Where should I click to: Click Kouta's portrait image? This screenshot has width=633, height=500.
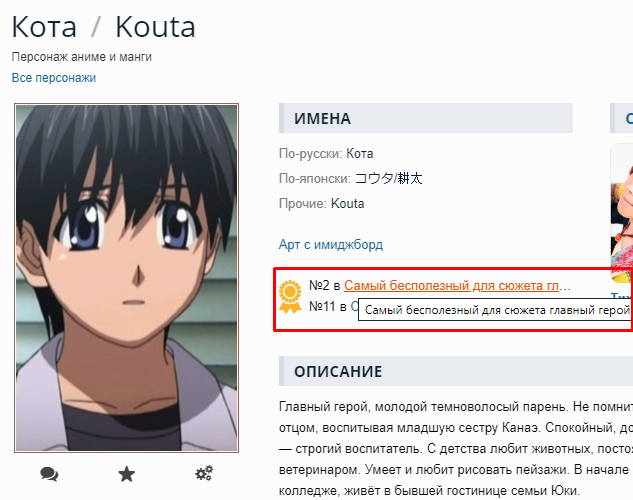click(126, 278)
